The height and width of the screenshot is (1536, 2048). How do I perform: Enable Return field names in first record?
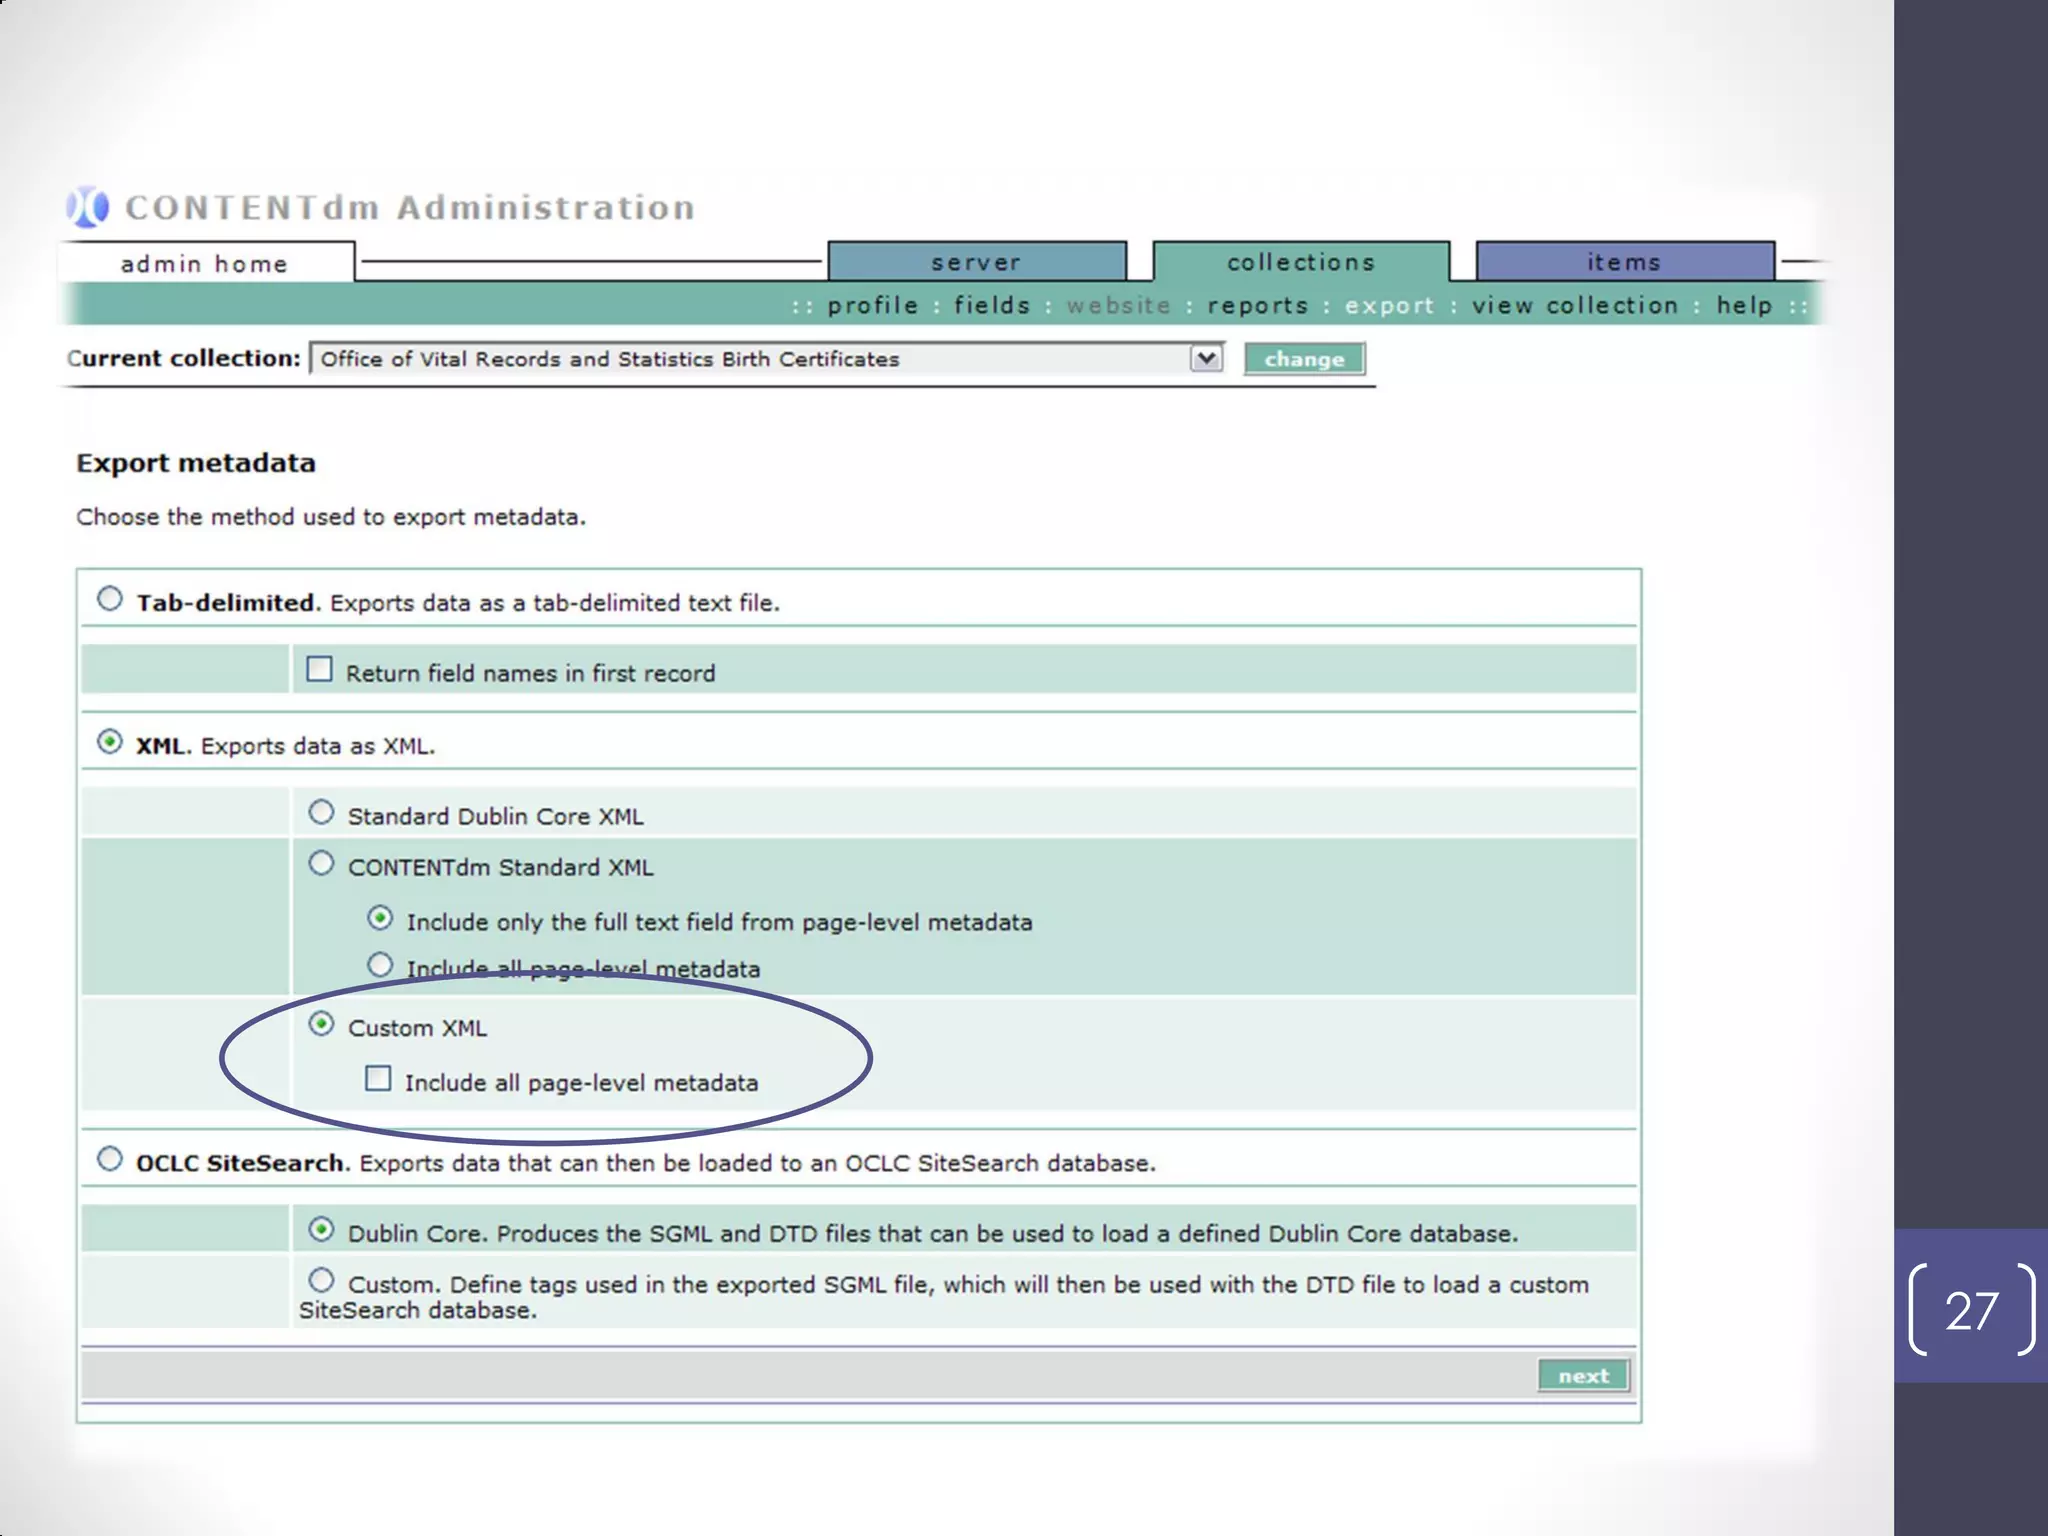(319, 669)
